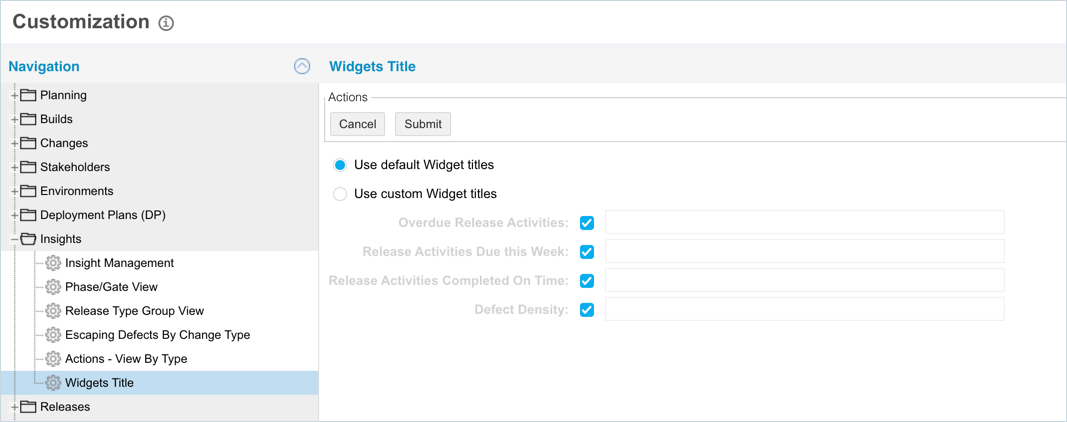
Task: Collapse the Navigation panel with chevron icon
Action: click(302, 66)
